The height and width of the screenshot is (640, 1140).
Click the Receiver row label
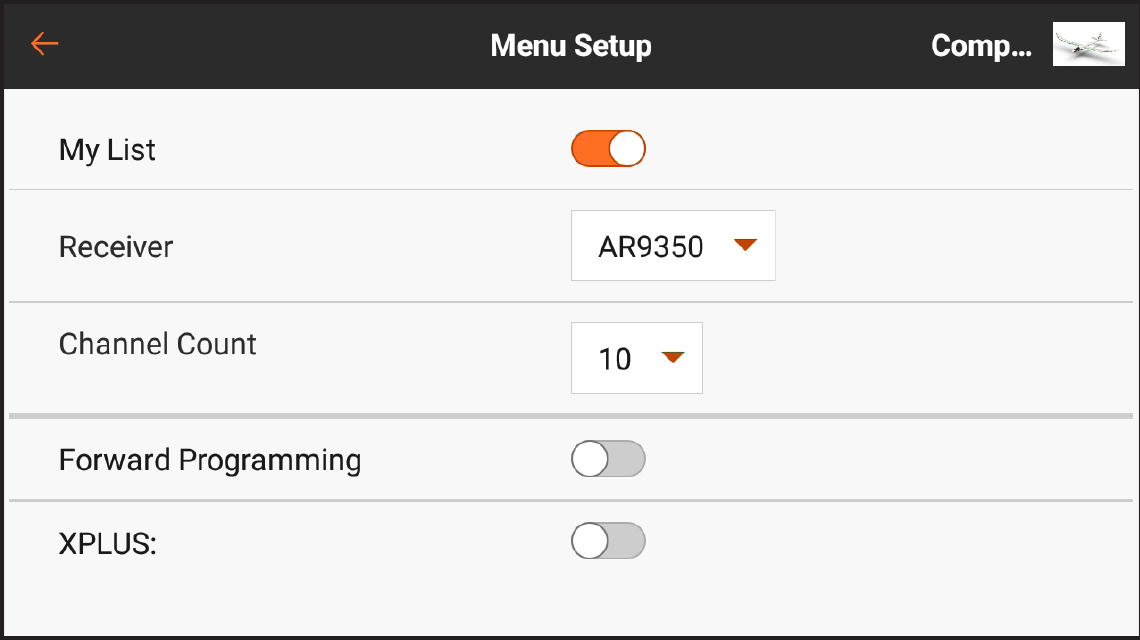[x=115, y=246]
